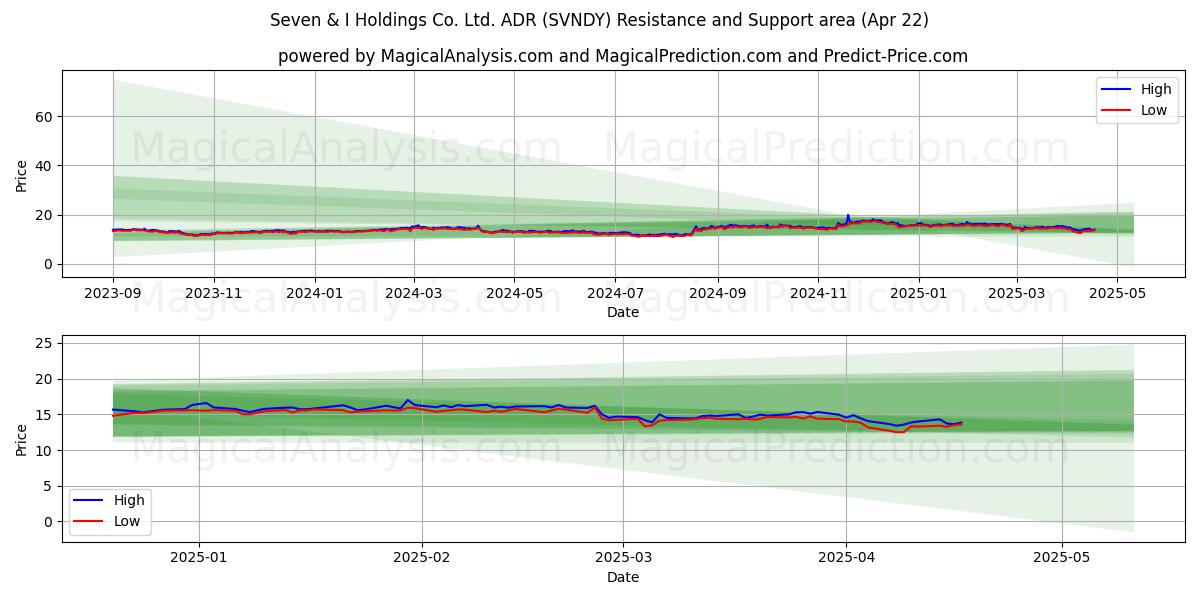The width and height of the screenshot is (1200, 600).
Task: Click the '2023-11' tick label
Action: [x=213, y=293]
